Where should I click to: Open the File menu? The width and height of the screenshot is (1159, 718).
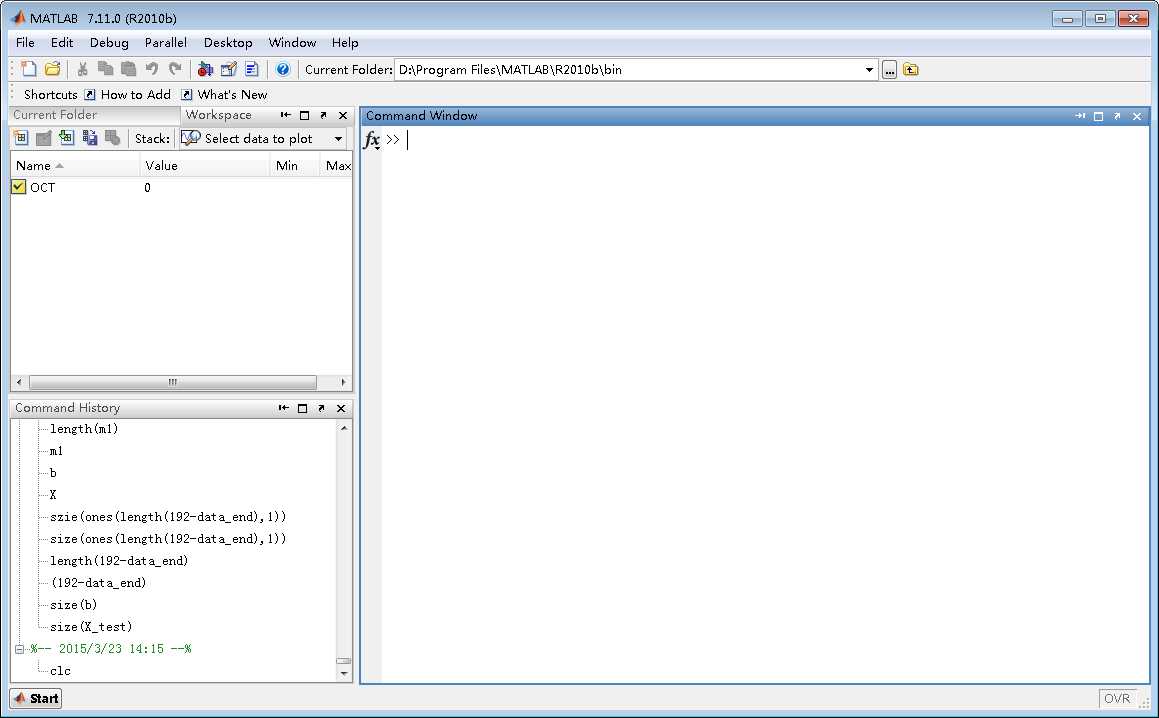point(25,43)
